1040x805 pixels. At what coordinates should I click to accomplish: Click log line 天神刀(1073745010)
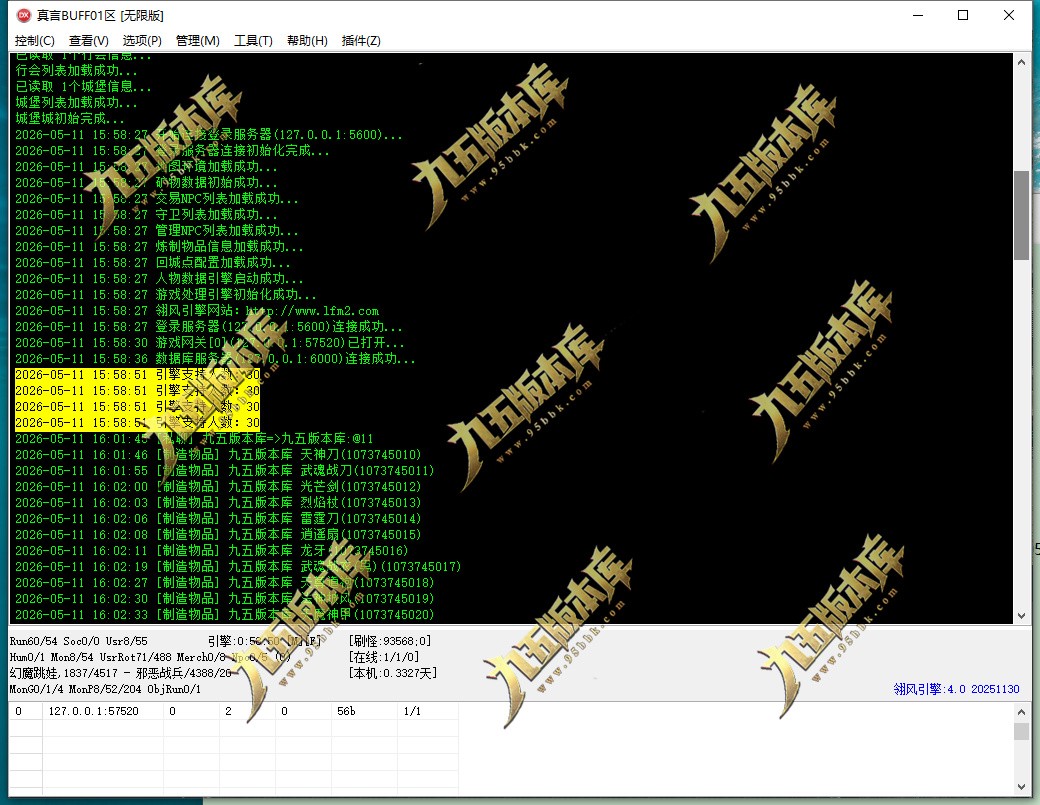tap(218, 455)
